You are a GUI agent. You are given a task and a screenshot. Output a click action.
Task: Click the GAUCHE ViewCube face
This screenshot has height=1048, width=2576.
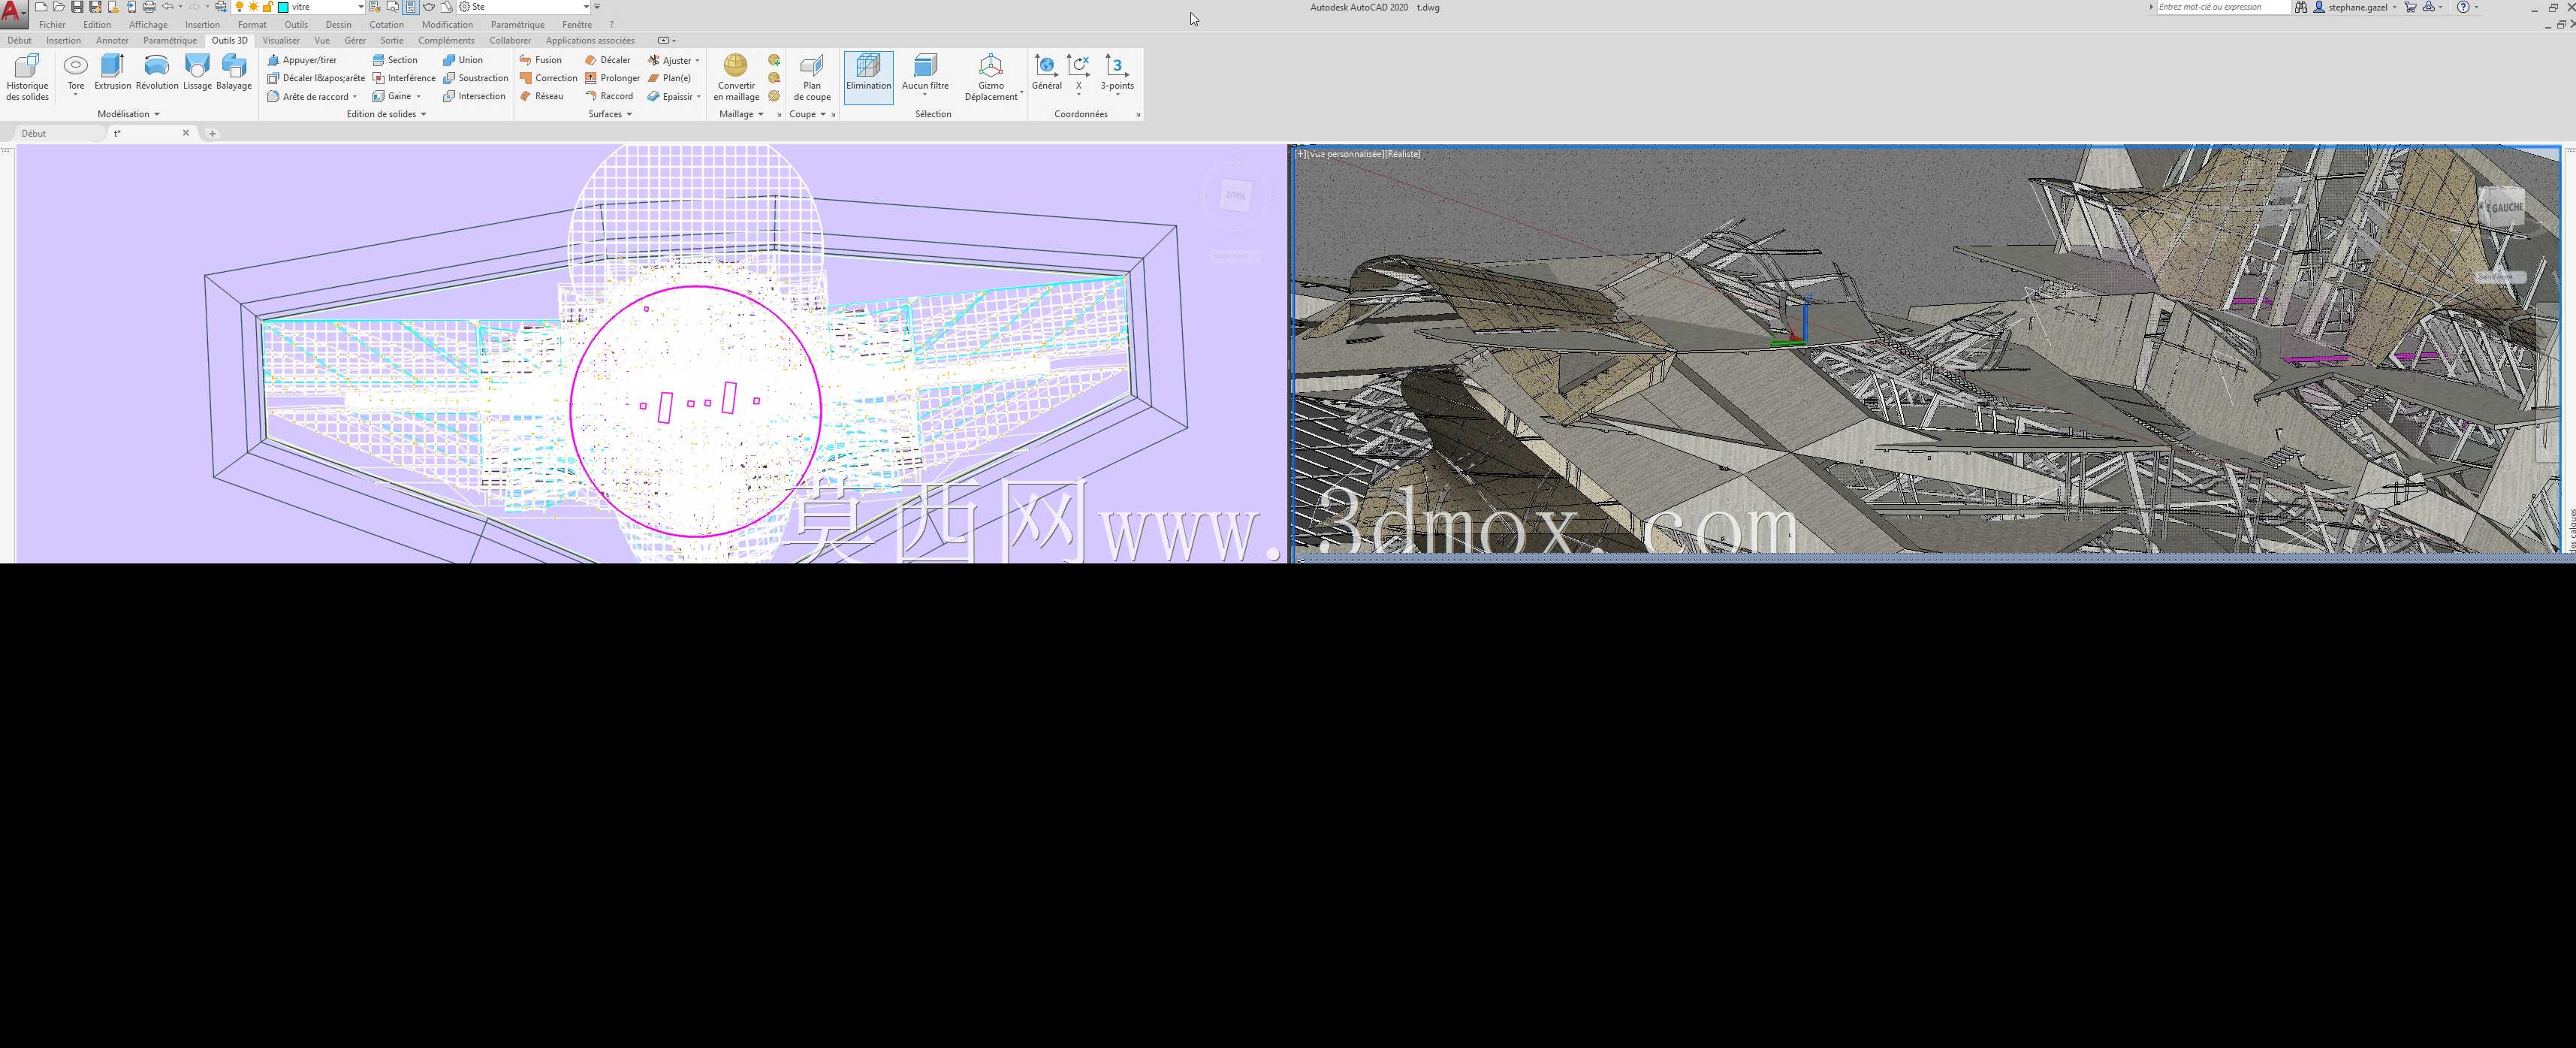click(2506, 208)
